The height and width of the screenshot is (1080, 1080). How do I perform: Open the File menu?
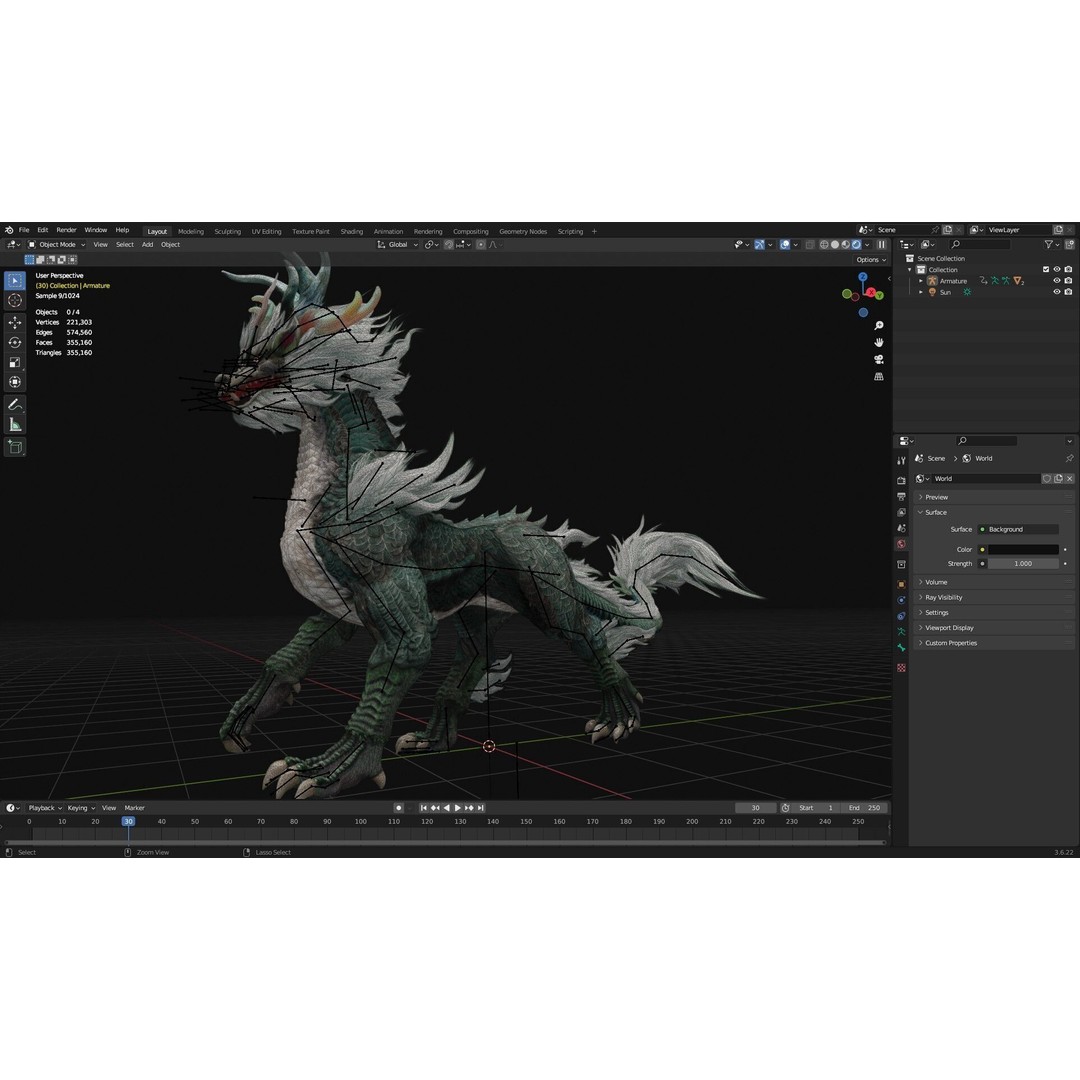(24, 230)
